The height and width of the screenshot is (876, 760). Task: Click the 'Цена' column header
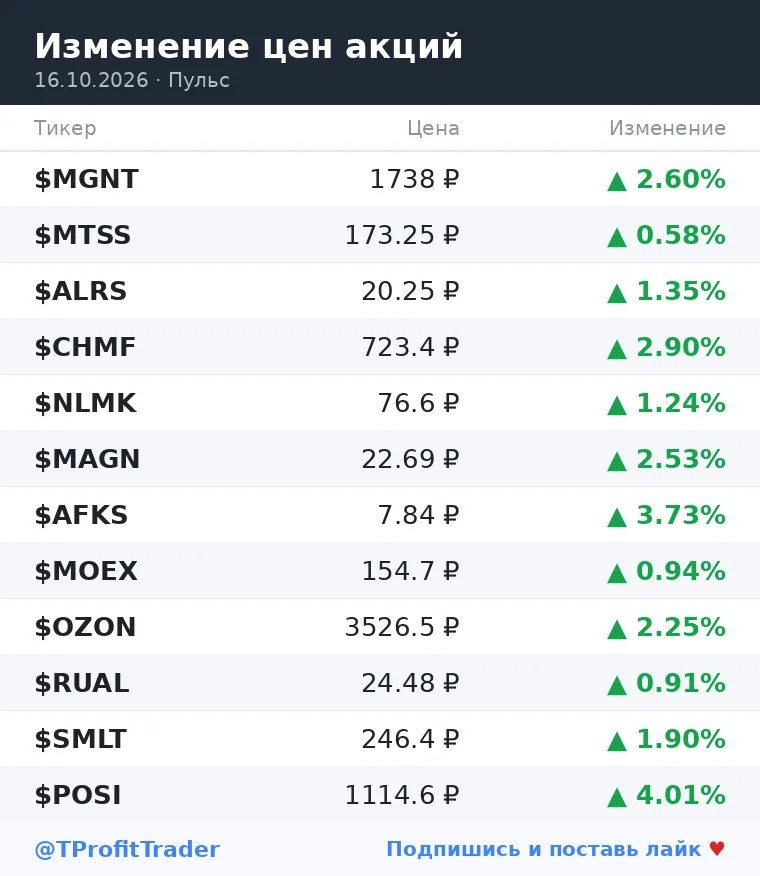tap(434, 128)
